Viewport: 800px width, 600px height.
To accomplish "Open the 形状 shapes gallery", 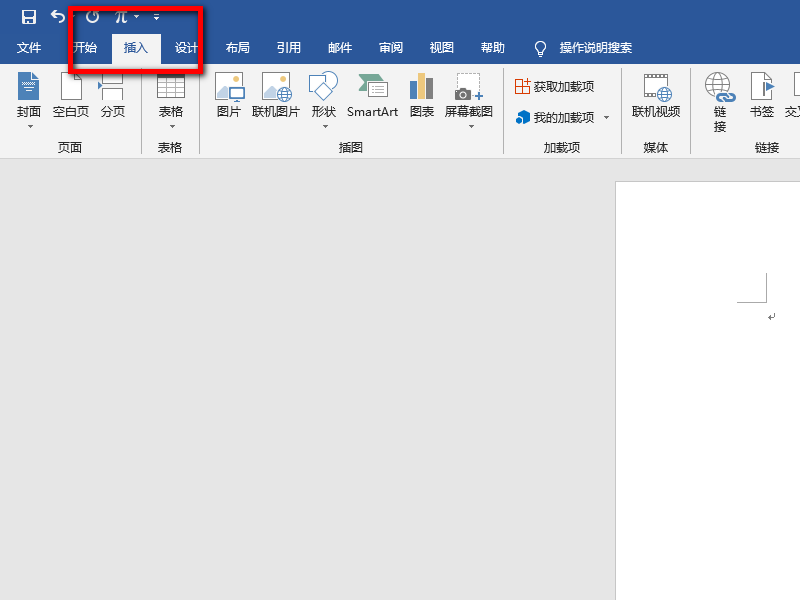I will (x=324, y=95).
